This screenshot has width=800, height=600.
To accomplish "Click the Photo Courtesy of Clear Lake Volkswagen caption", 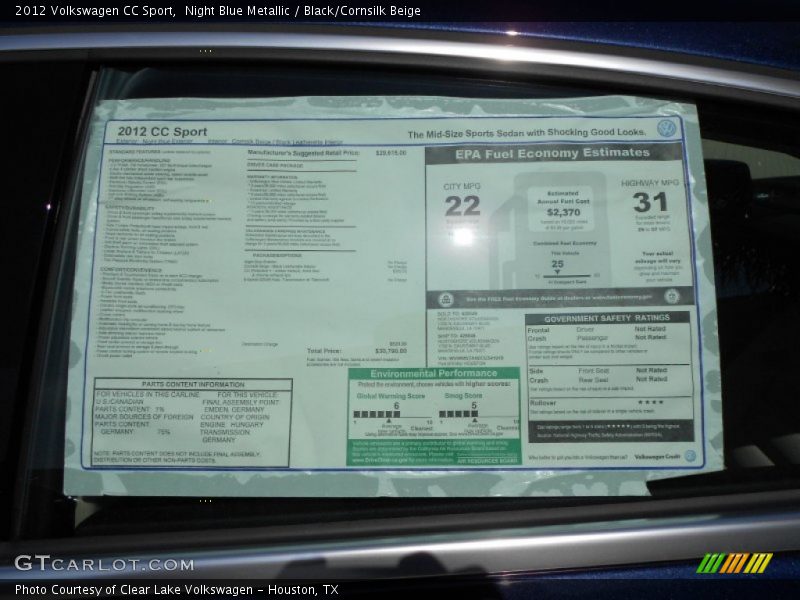I will click(176, 590).
